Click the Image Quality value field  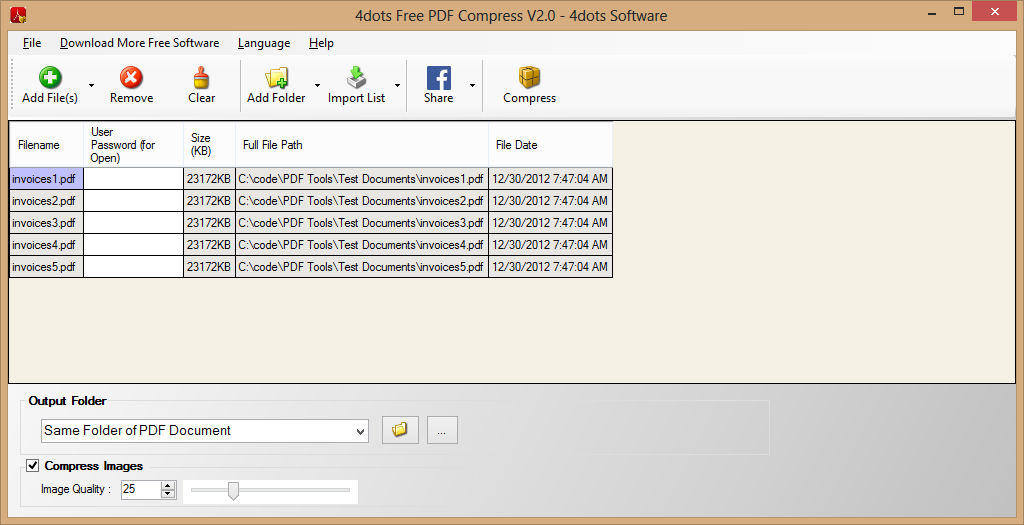140,489
